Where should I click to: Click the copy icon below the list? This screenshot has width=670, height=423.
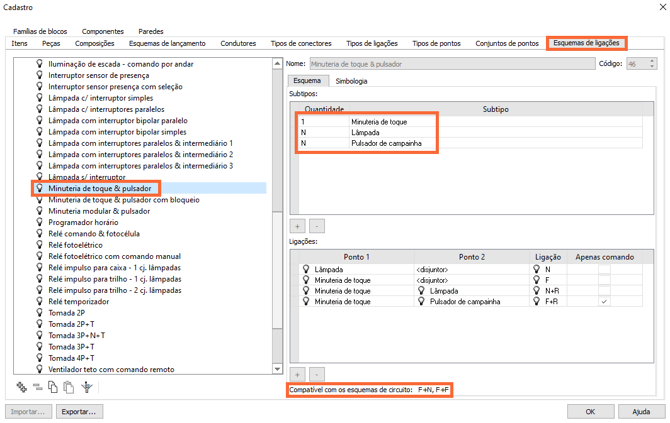(53, 387)
